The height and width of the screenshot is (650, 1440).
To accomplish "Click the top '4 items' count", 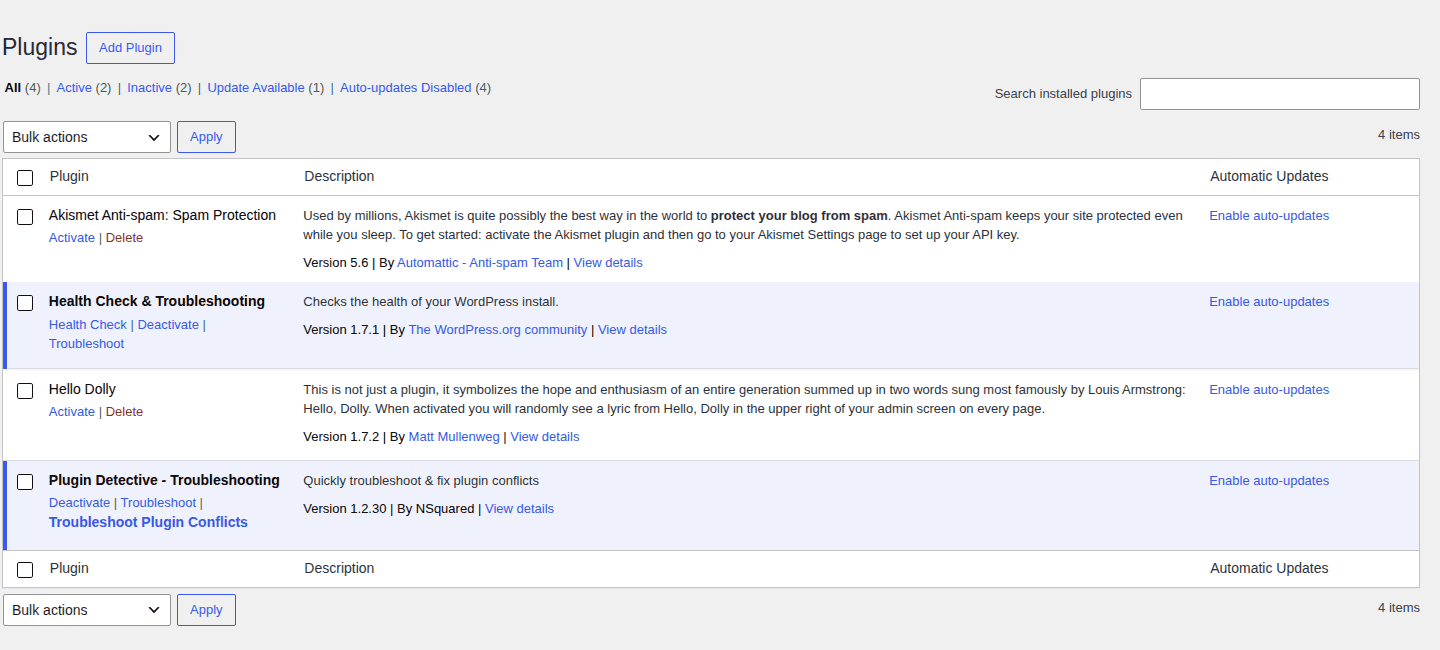I will coord(1398,135).
